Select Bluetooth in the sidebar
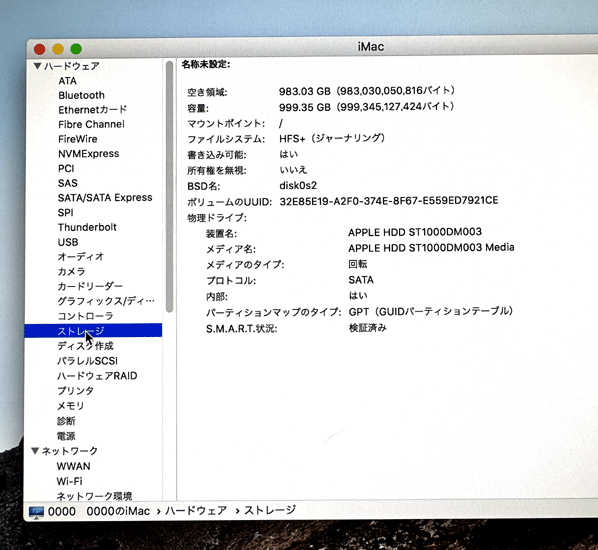598x550 pixels. tap(81, 95)
